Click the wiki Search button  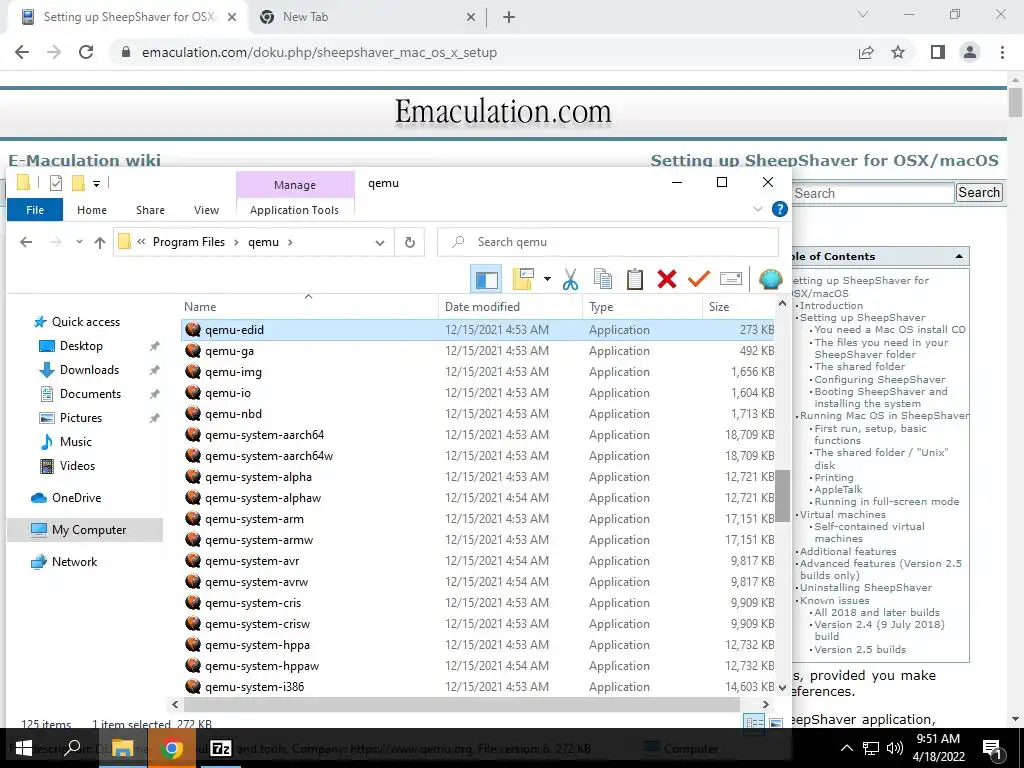click(x=979, y=193)
